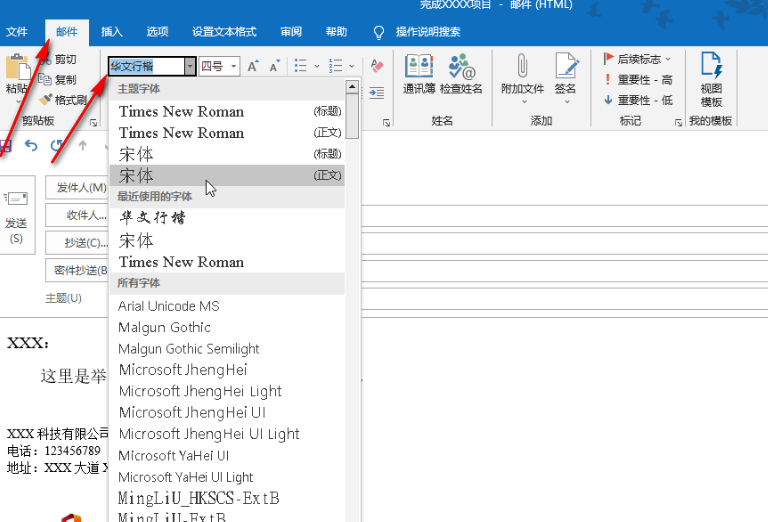Viewport: 768px width, 522px height.
Task: Click the Copy (复制) icon
Action: point(46,79)
